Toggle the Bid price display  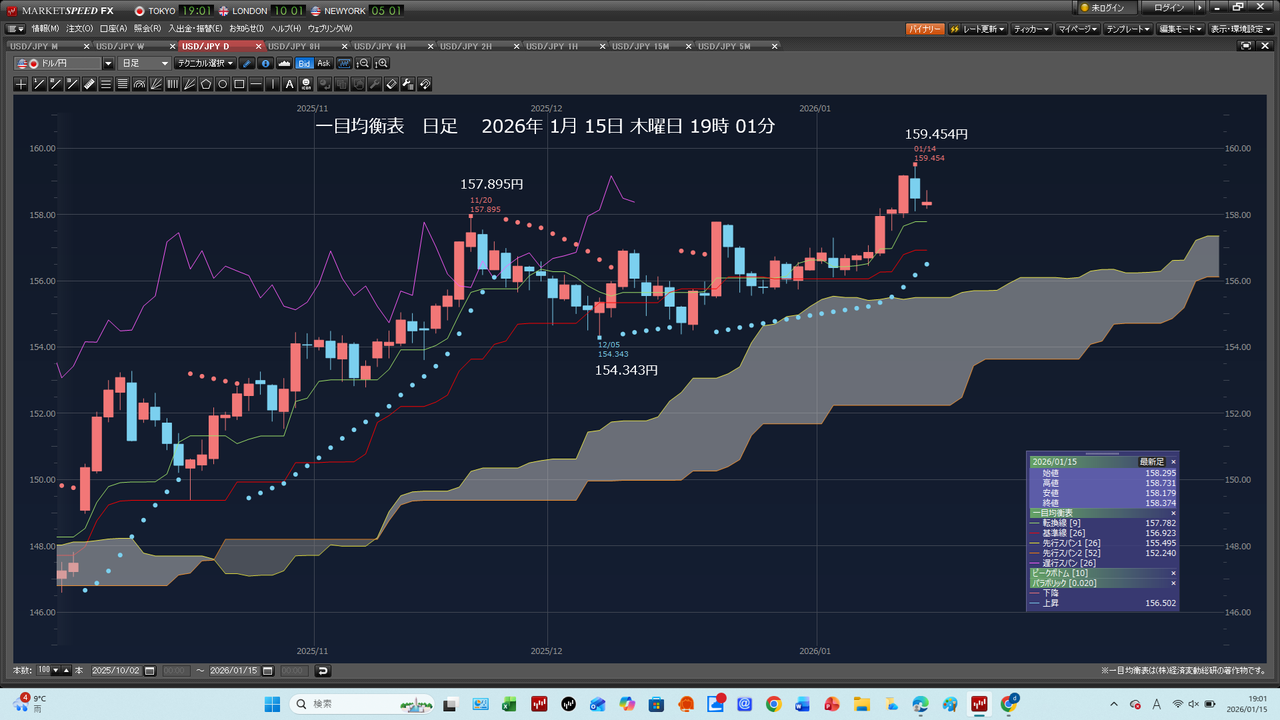[x=304, y=63]
